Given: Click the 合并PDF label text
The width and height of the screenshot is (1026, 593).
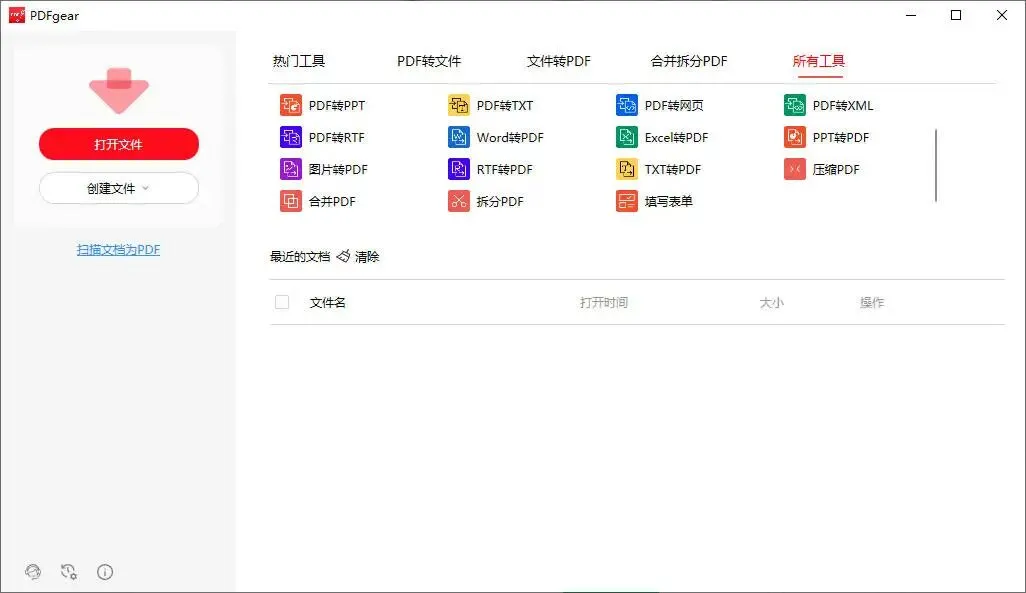Looking at the screenshot, I should click(x=332, y=202).
